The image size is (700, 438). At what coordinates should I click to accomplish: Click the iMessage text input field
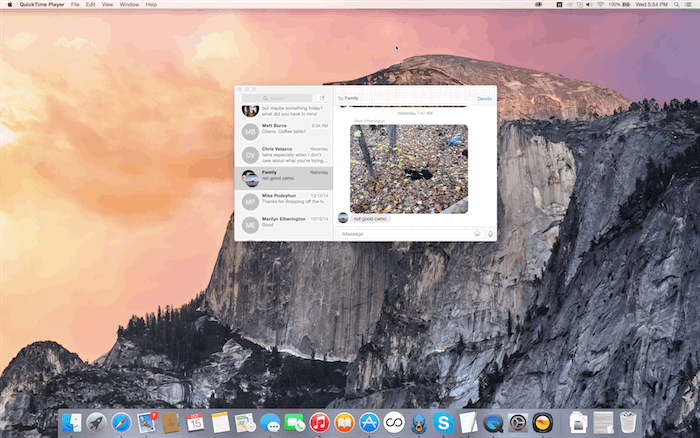[x=410, y=234]
